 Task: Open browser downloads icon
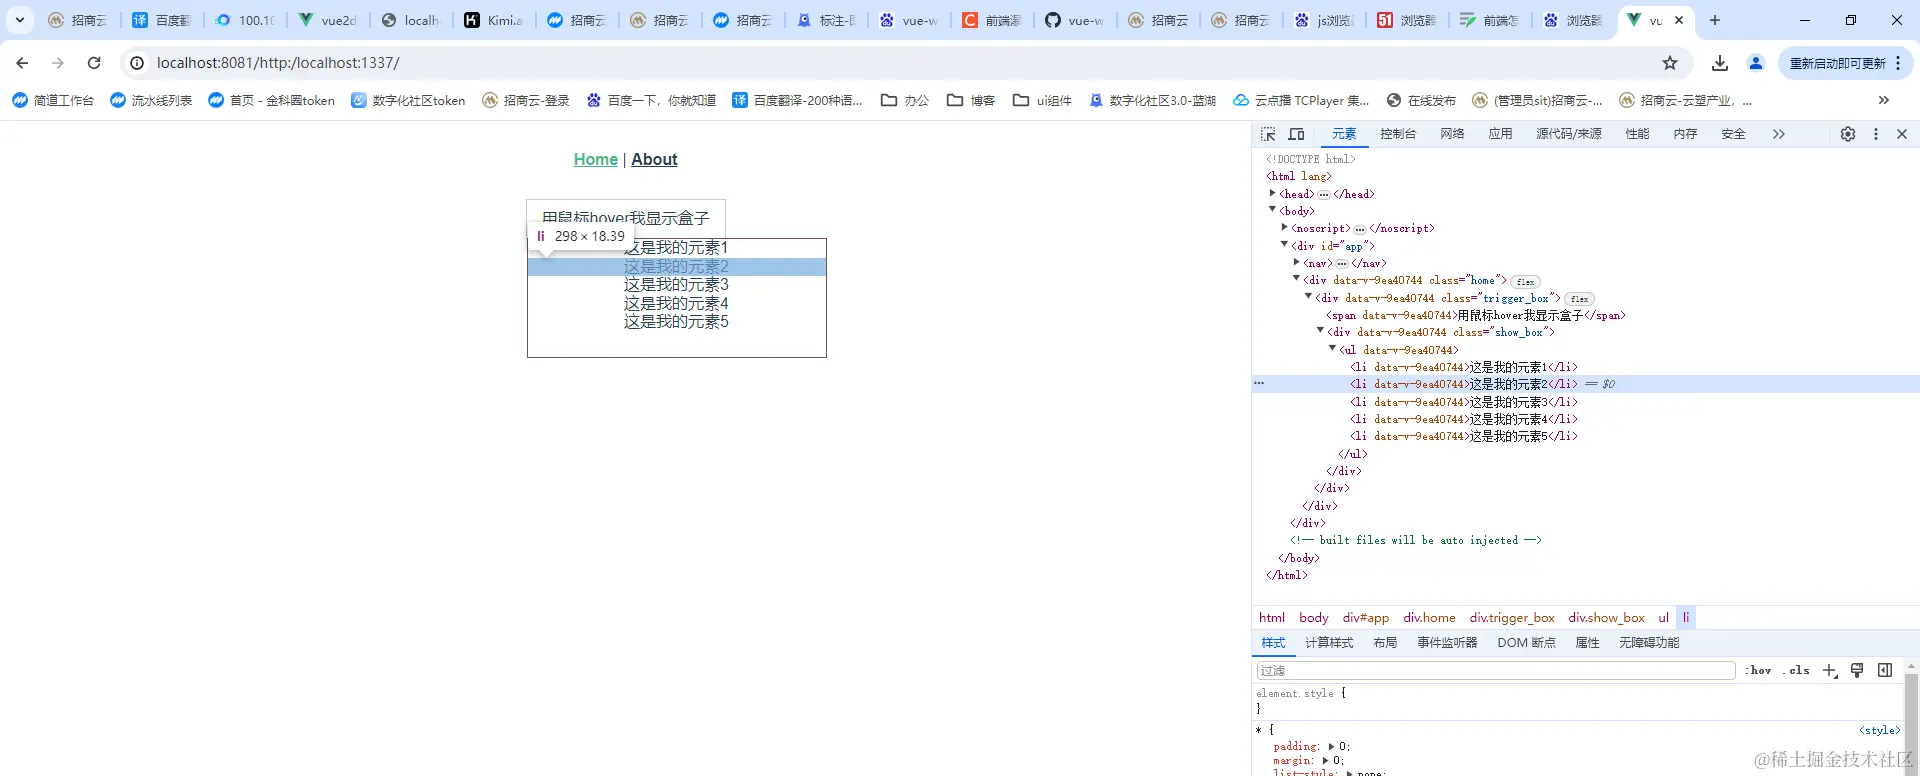(x=1720, y=63)
